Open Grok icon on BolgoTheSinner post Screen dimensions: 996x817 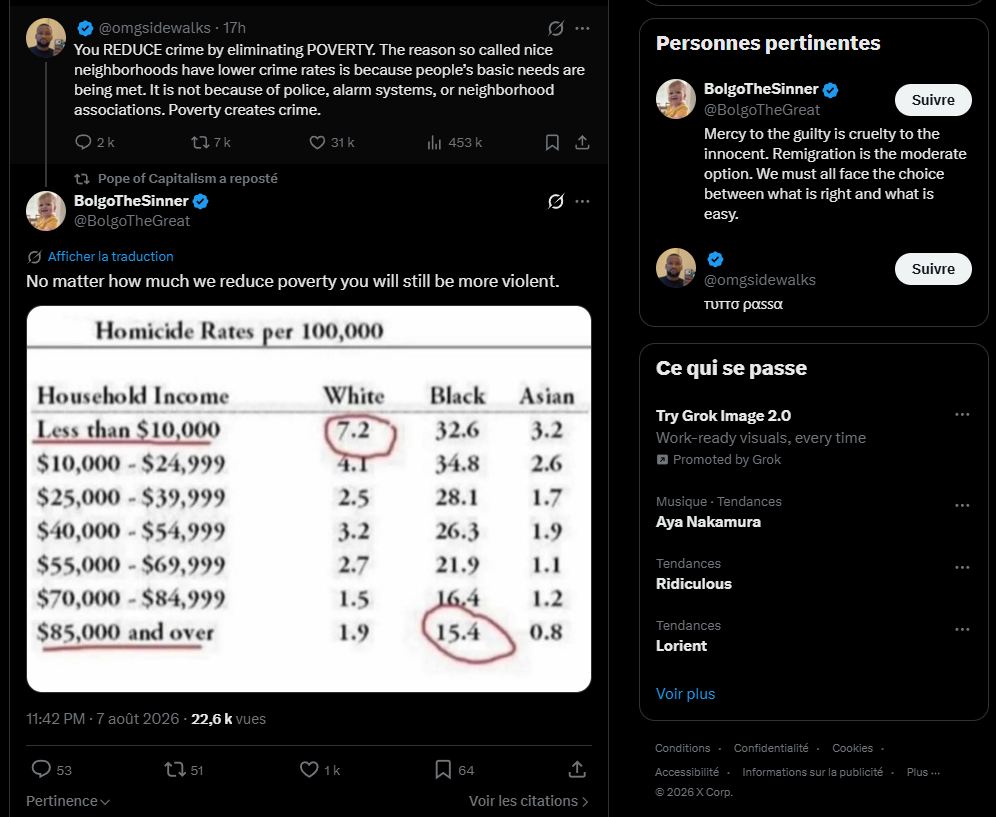(x=556, y=201)
